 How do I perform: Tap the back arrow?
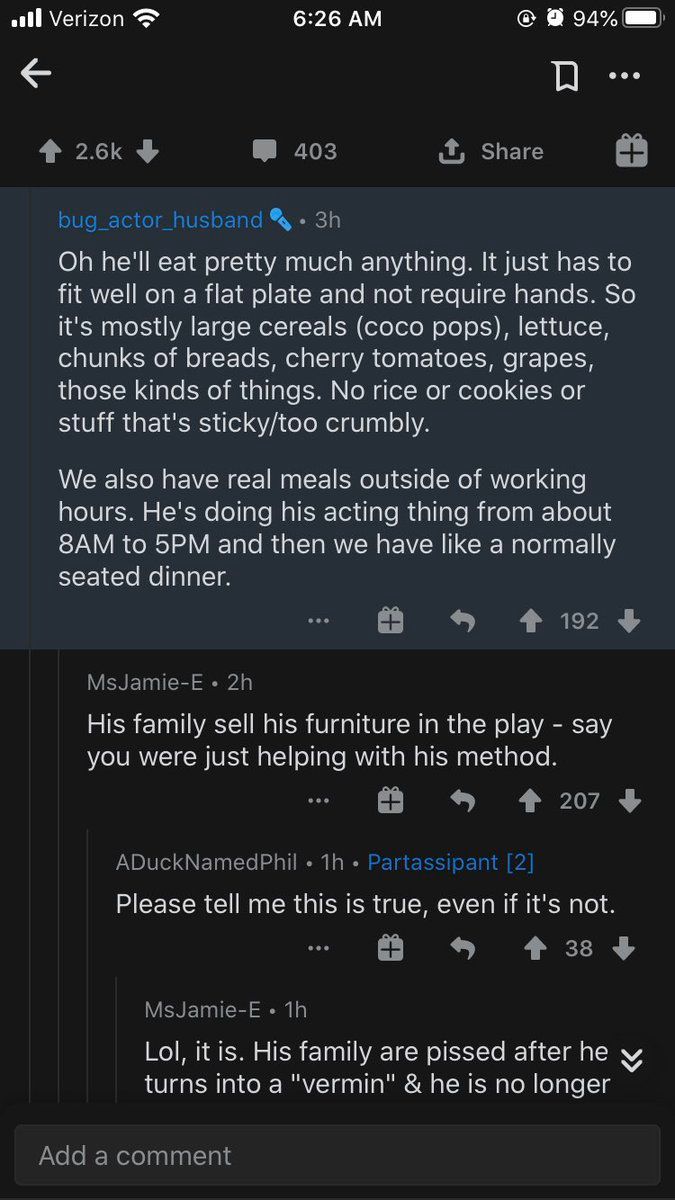tap(36, 73)
